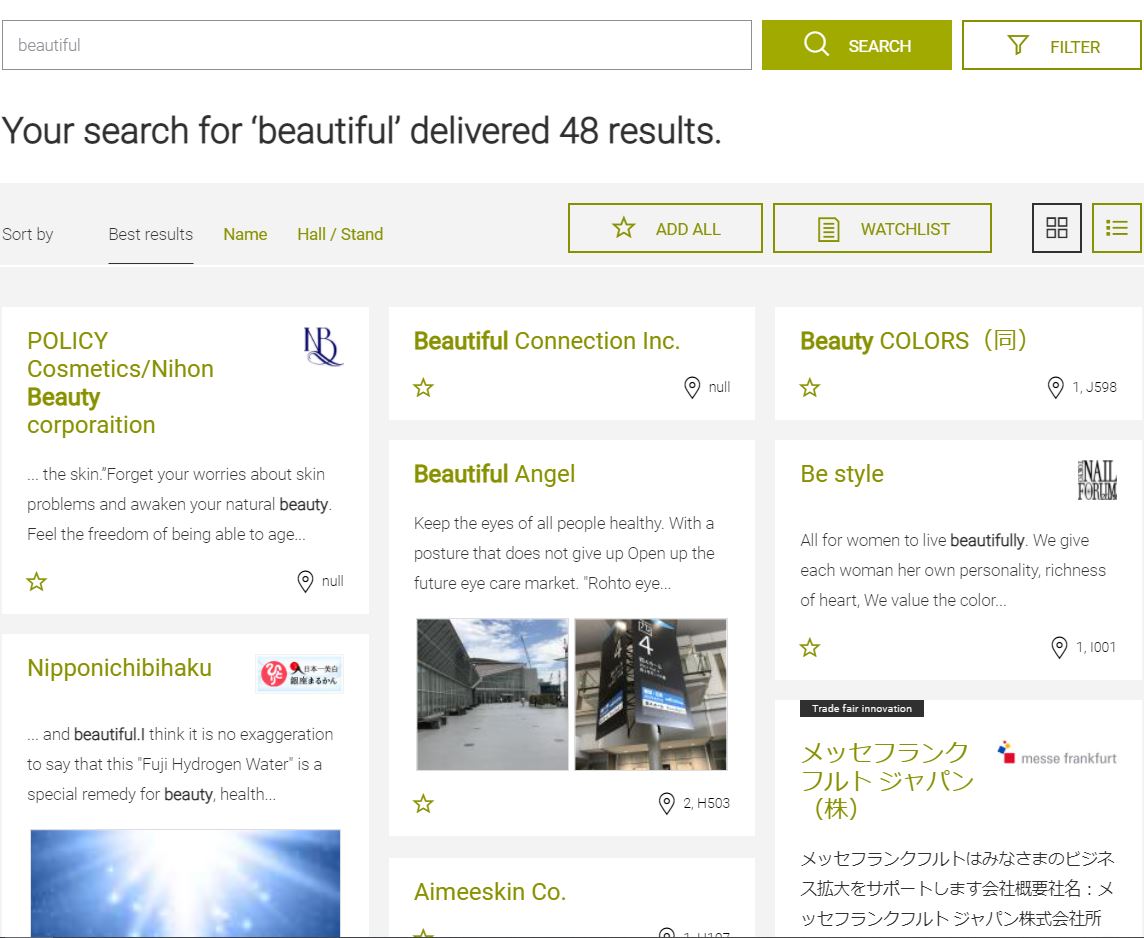1144x938 pixels.
Task: Star the Beautiful Angel exhibitor
Action: [x=423, y=804]
